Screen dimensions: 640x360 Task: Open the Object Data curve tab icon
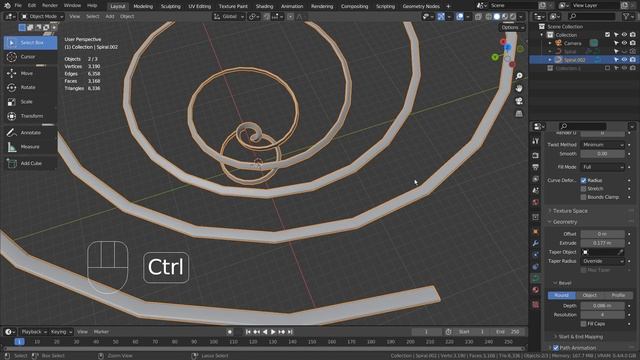coord(536,278)
